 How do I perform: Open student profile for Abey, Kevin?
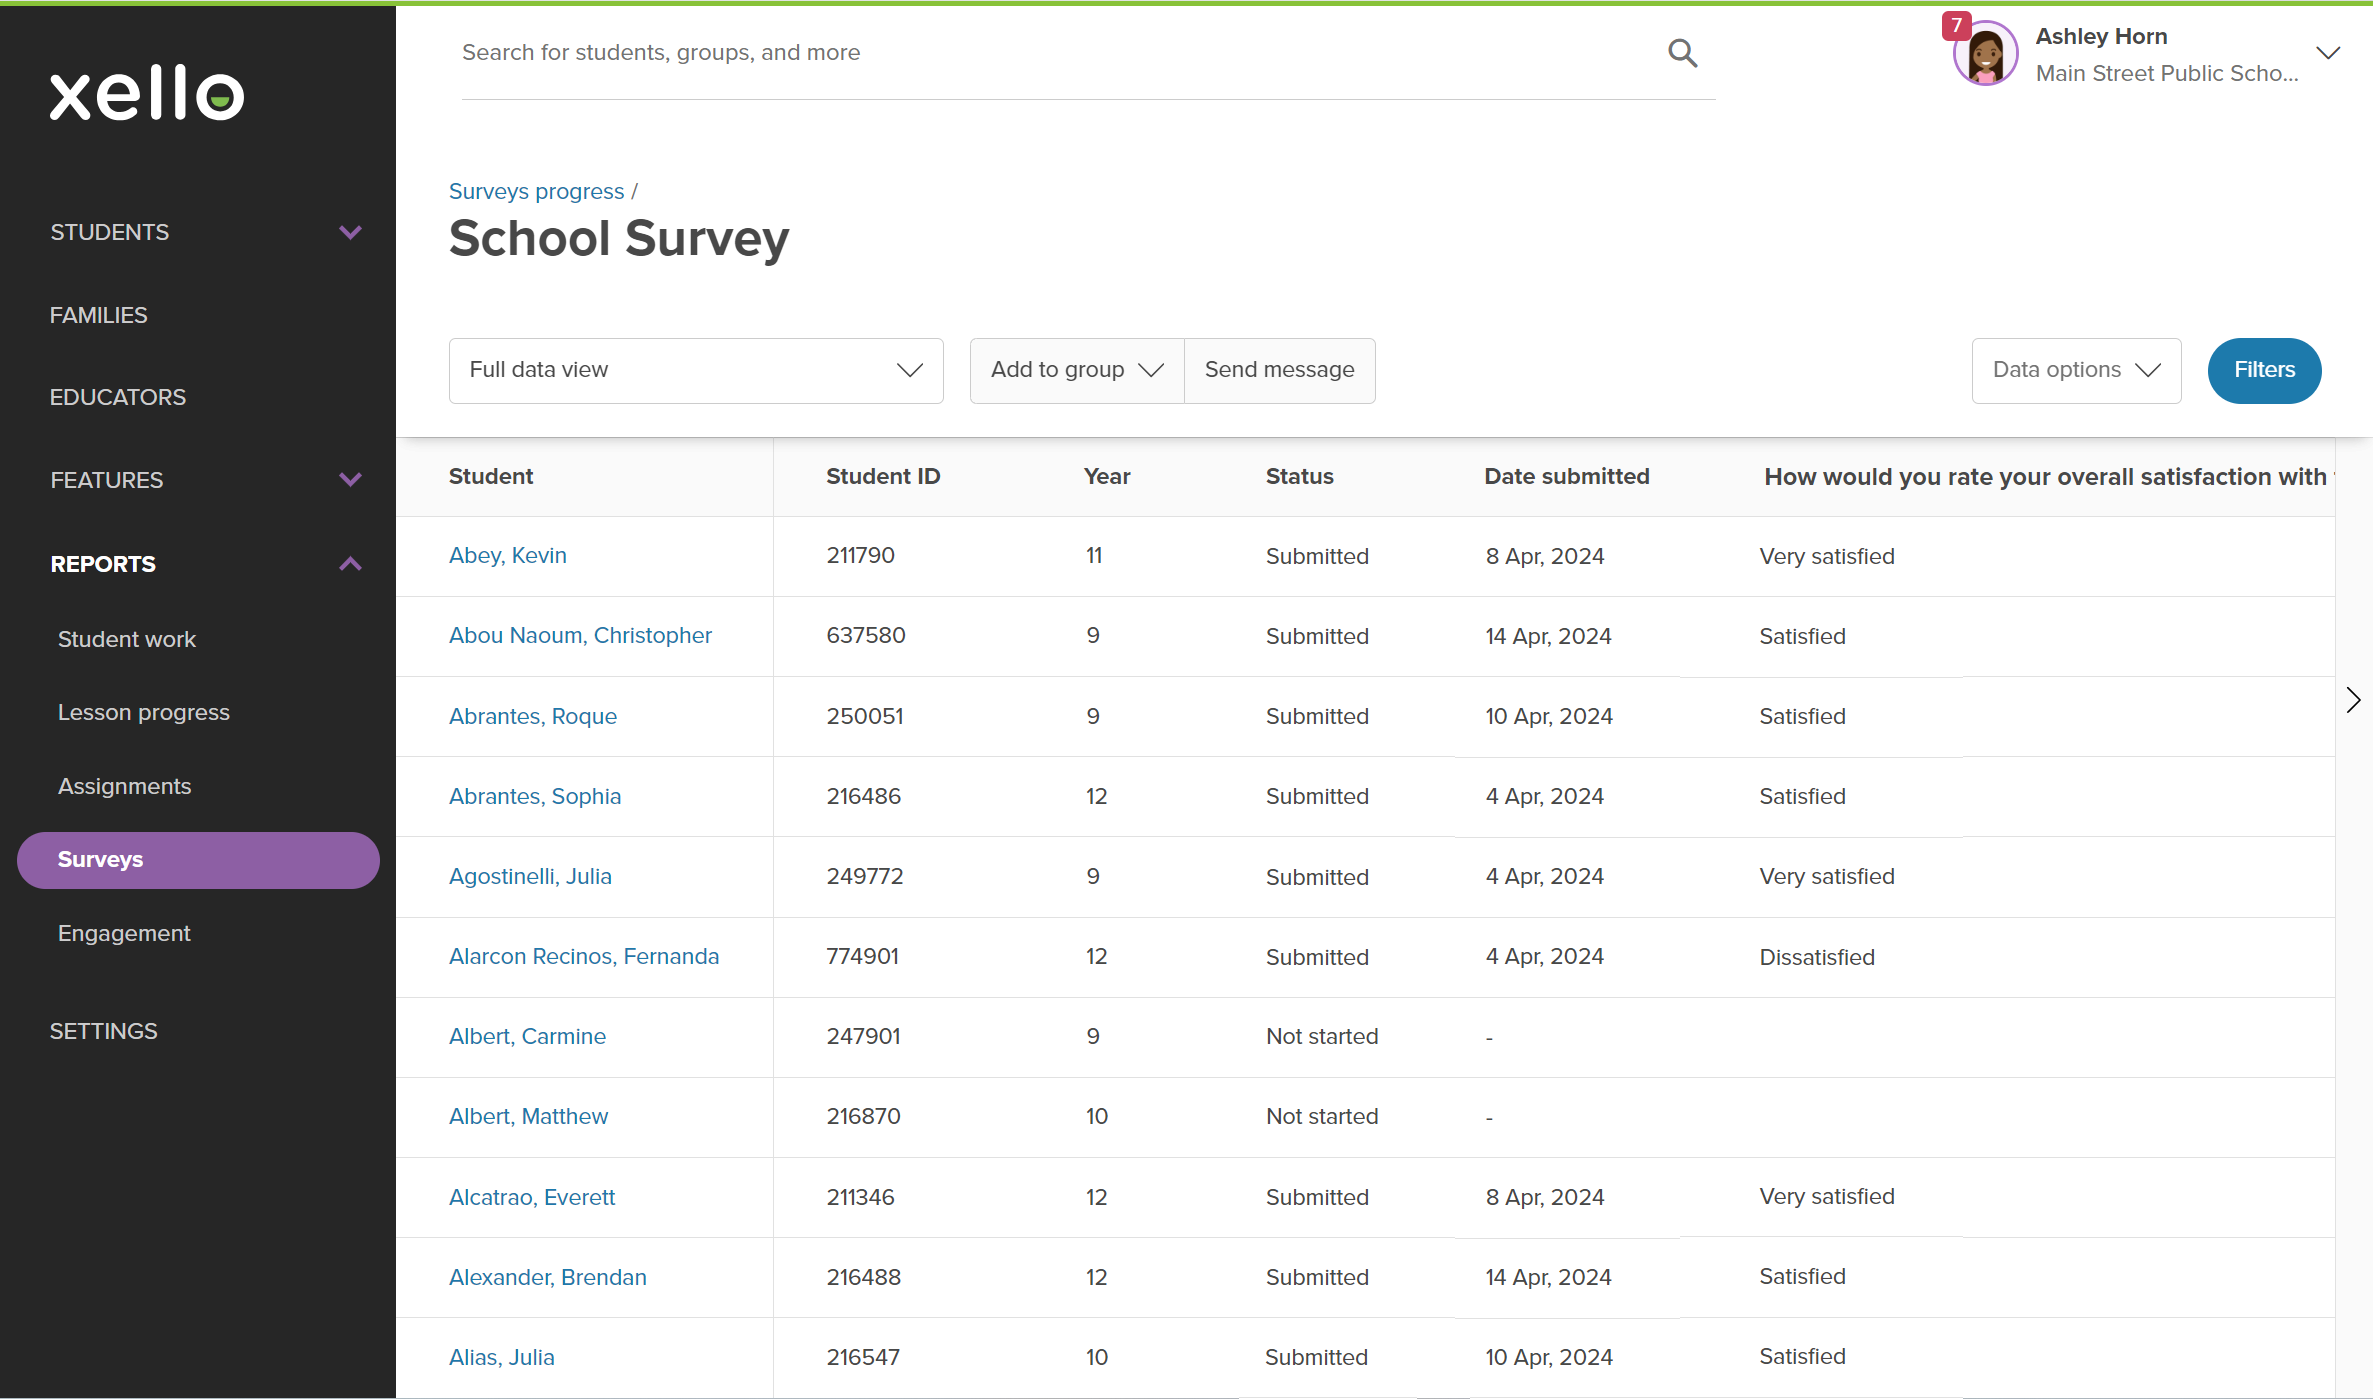(507, 555)
